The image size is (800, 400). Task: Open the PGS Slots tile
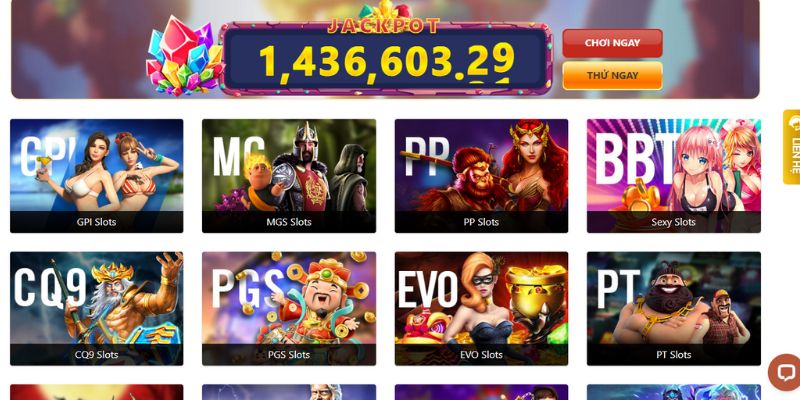point(289,309)
